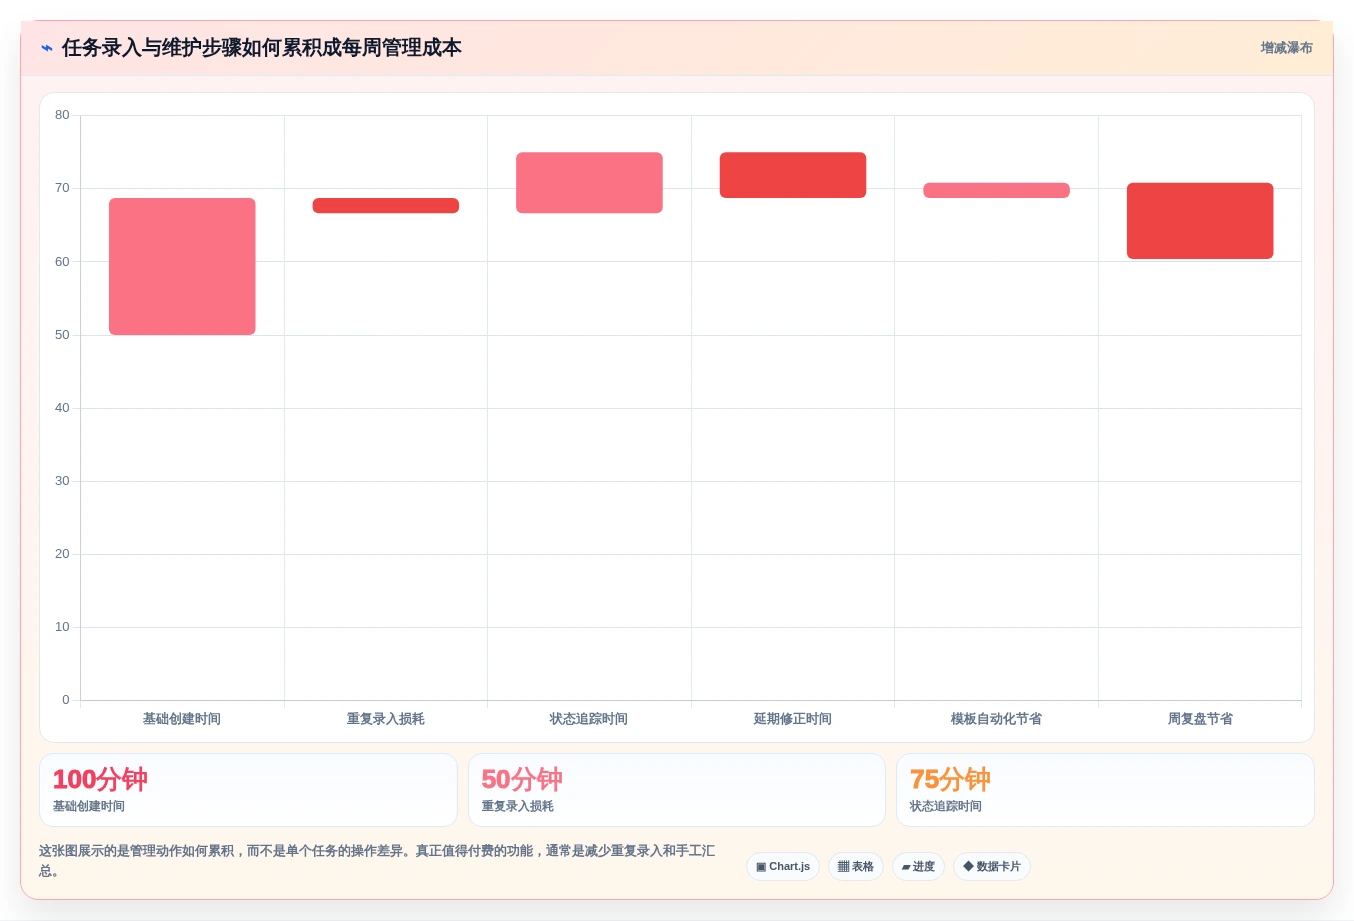This screenshot has width=1354, height=921.
Task: Select the 数据卡片 tag chip
Action: (x=992, y=866)
